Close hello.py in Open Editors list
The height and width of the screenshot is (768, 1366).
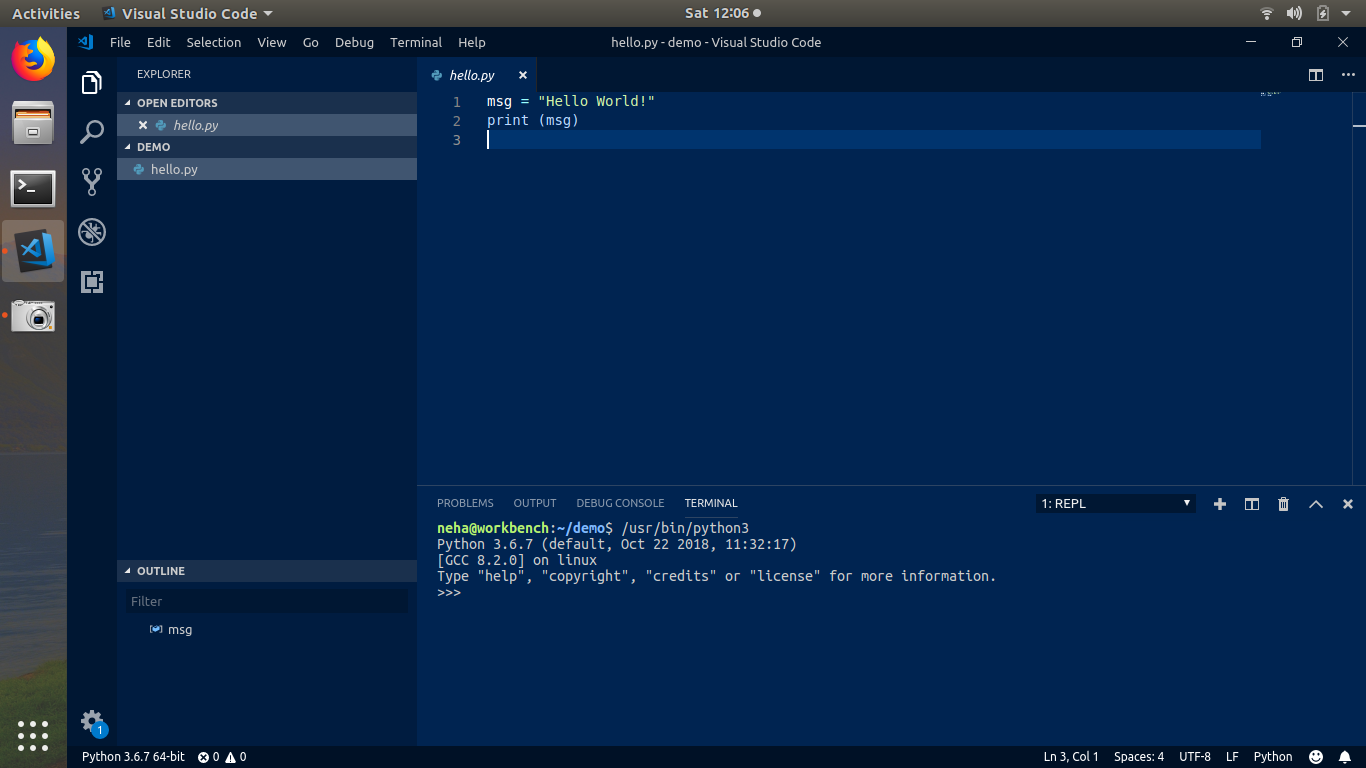(143, 125)
